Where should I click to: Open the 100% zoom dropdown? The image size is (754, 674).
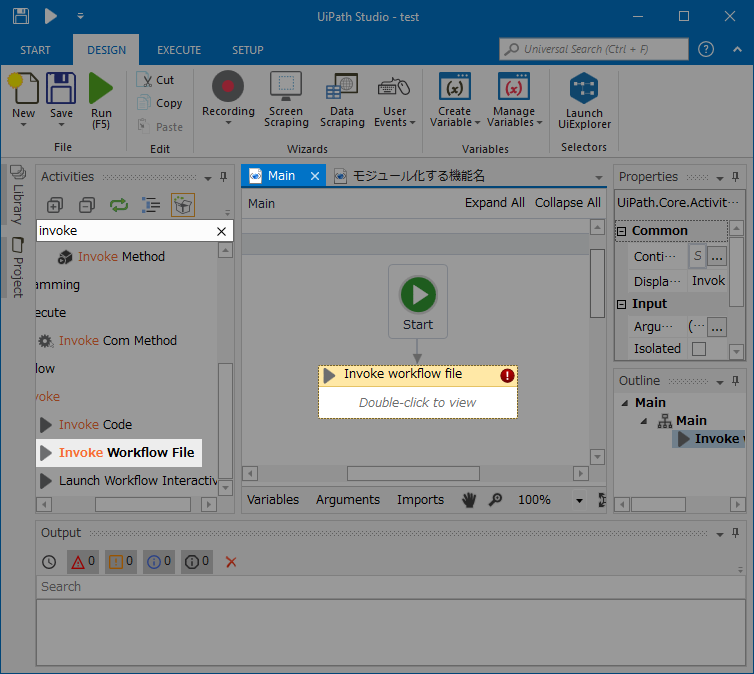pos(579,500)
